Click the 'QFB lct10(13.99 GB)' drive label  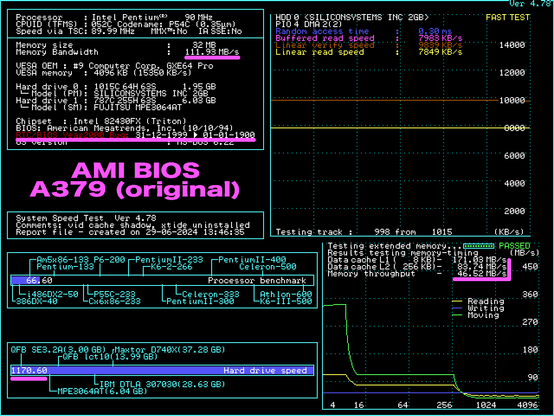point(110,357)
